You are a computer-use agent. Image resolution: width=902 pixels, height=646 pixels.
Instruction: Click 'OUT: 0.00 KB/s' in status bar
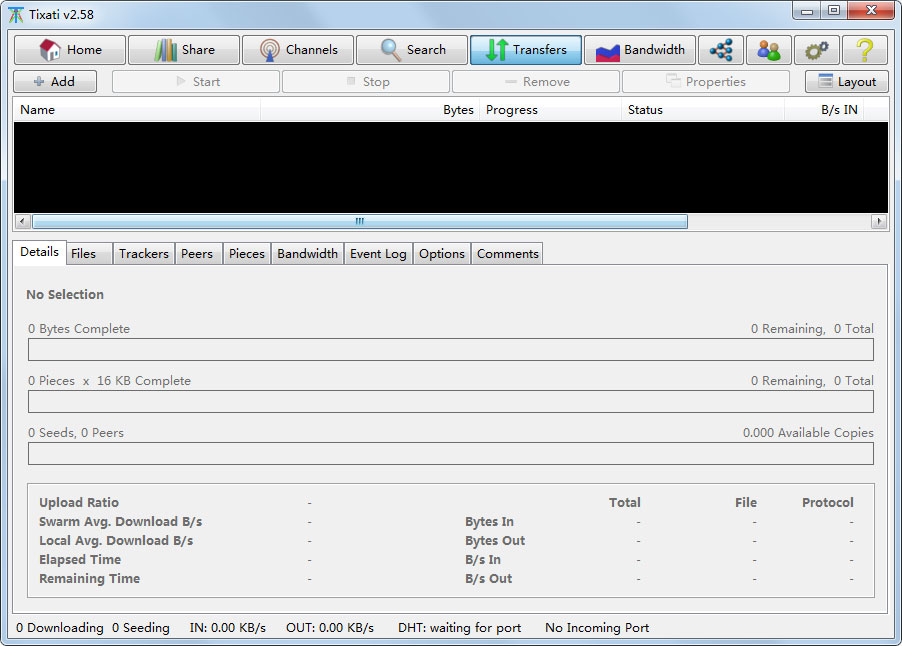pyautogui.click(x=330, y=628)
